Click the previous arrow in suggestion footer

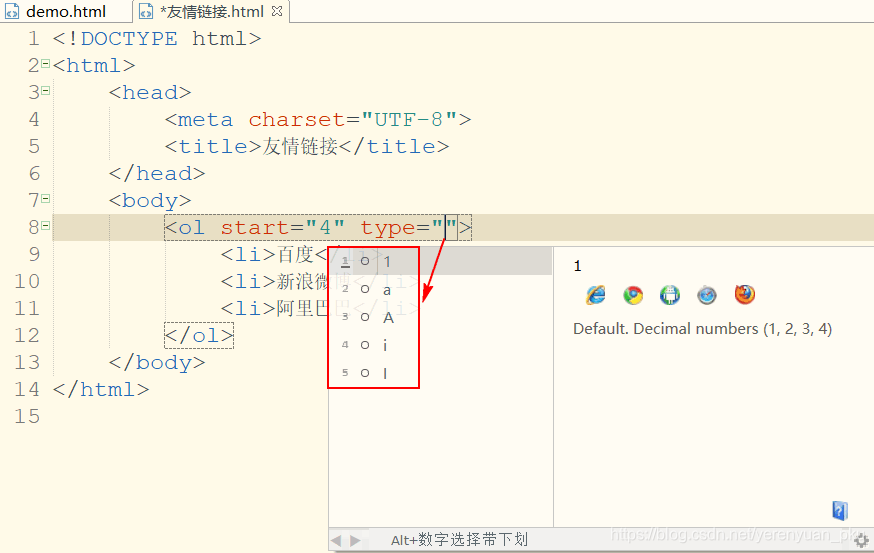pos(336,540)
